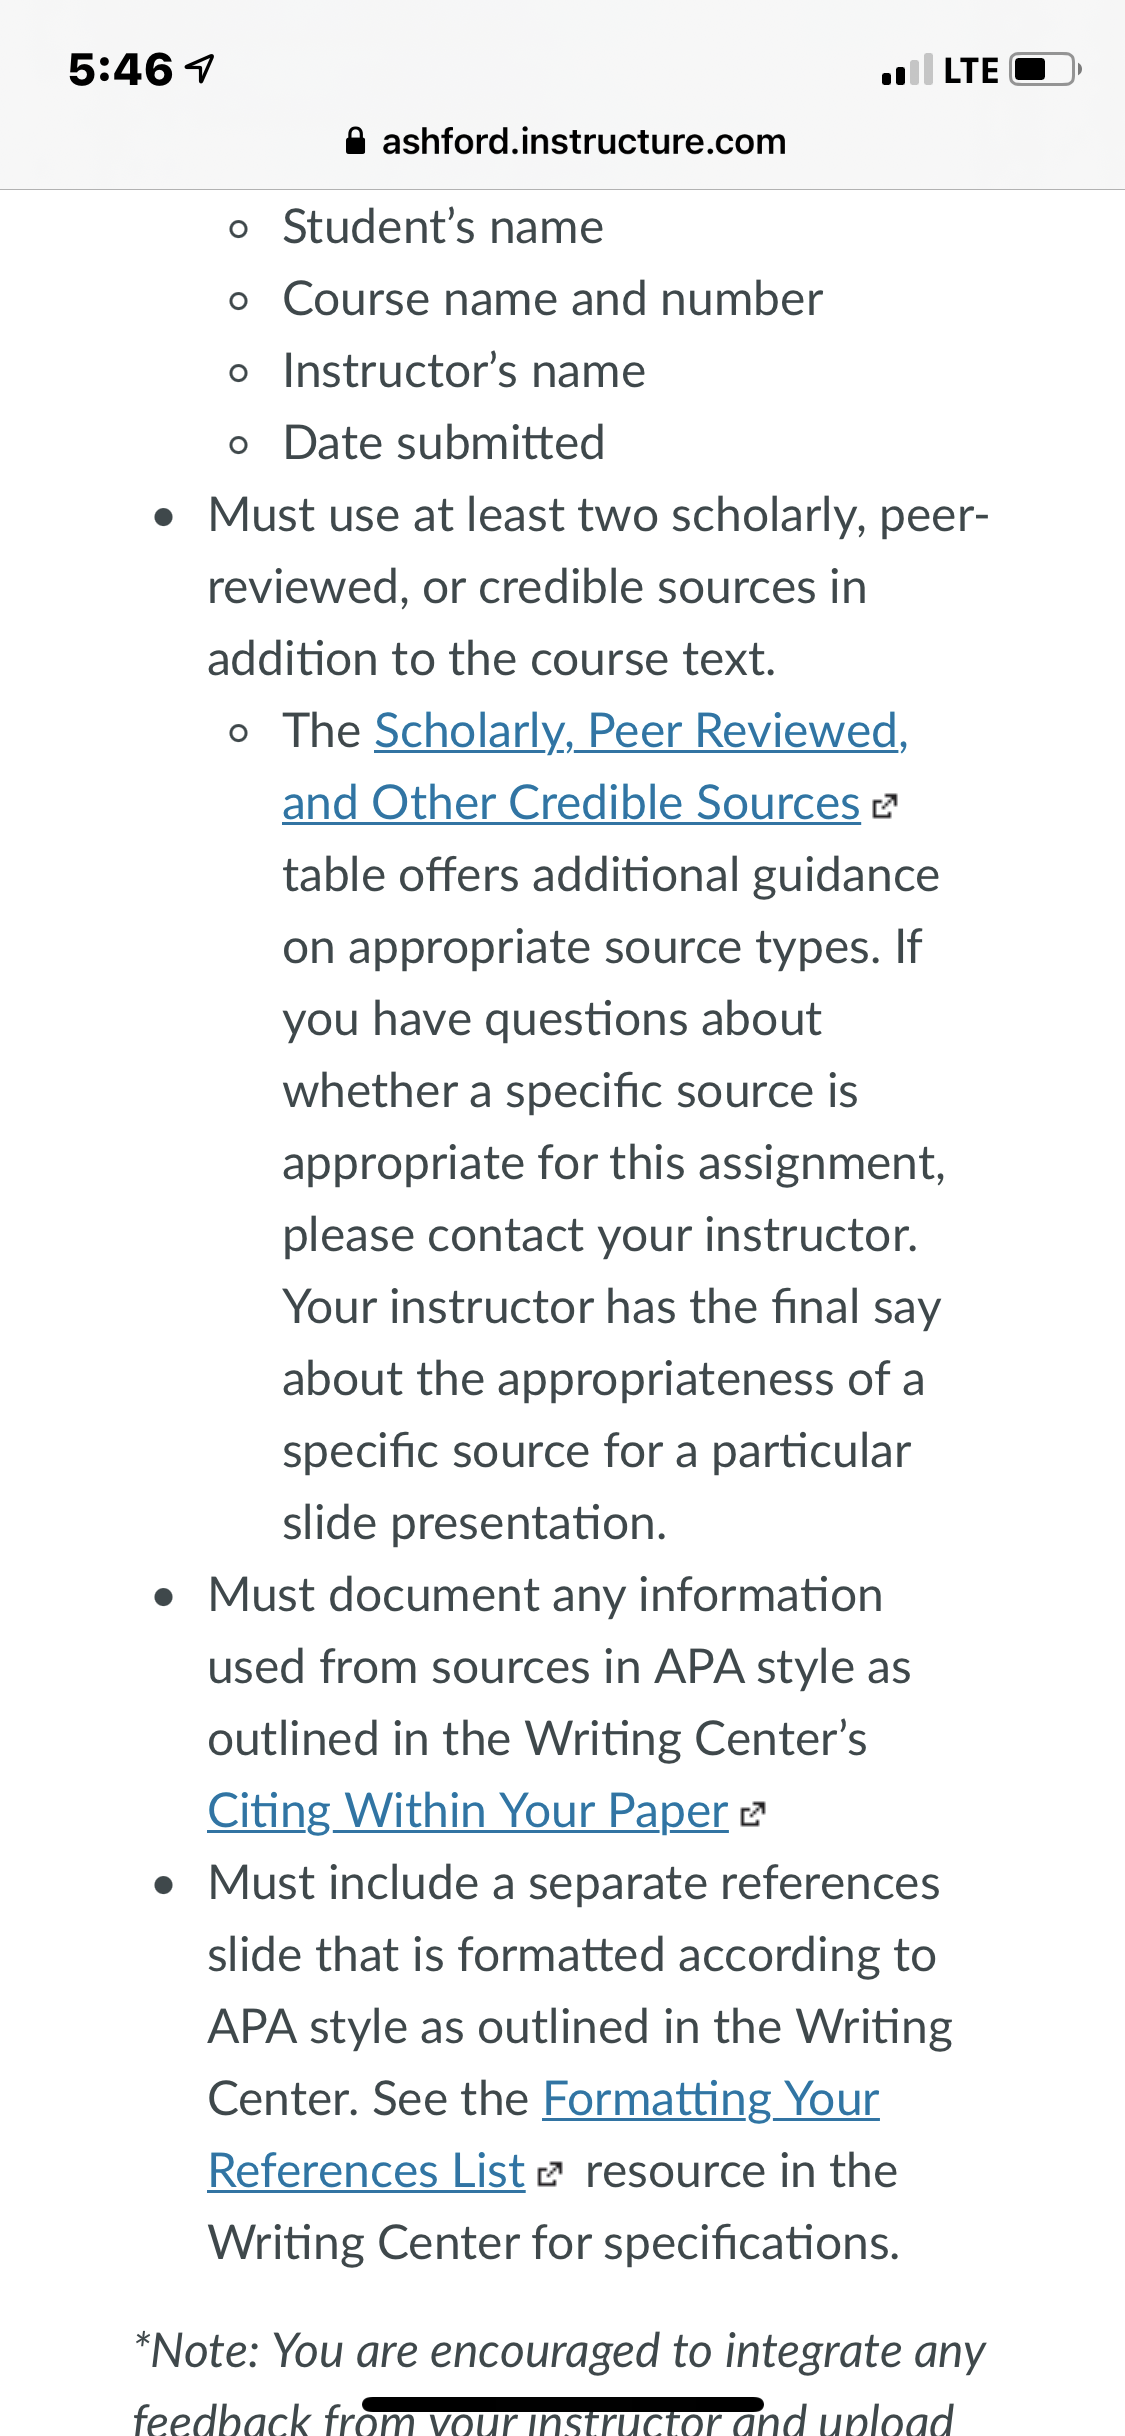Tap external link icon after References List
Image resolution: width=1125 pixels, height=2436 pixels.
[550, 2174]
